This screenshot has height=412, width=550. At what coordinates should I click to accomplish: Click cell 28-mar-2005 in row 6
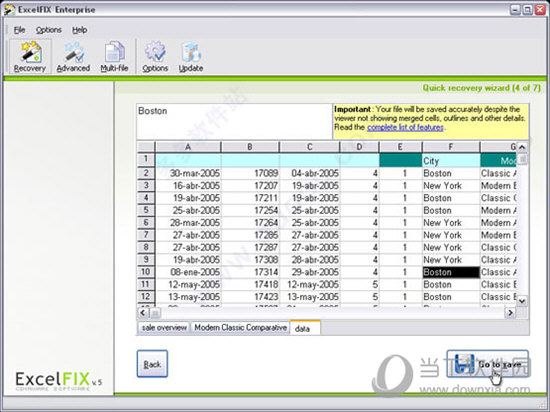click(x=188, y=223)
